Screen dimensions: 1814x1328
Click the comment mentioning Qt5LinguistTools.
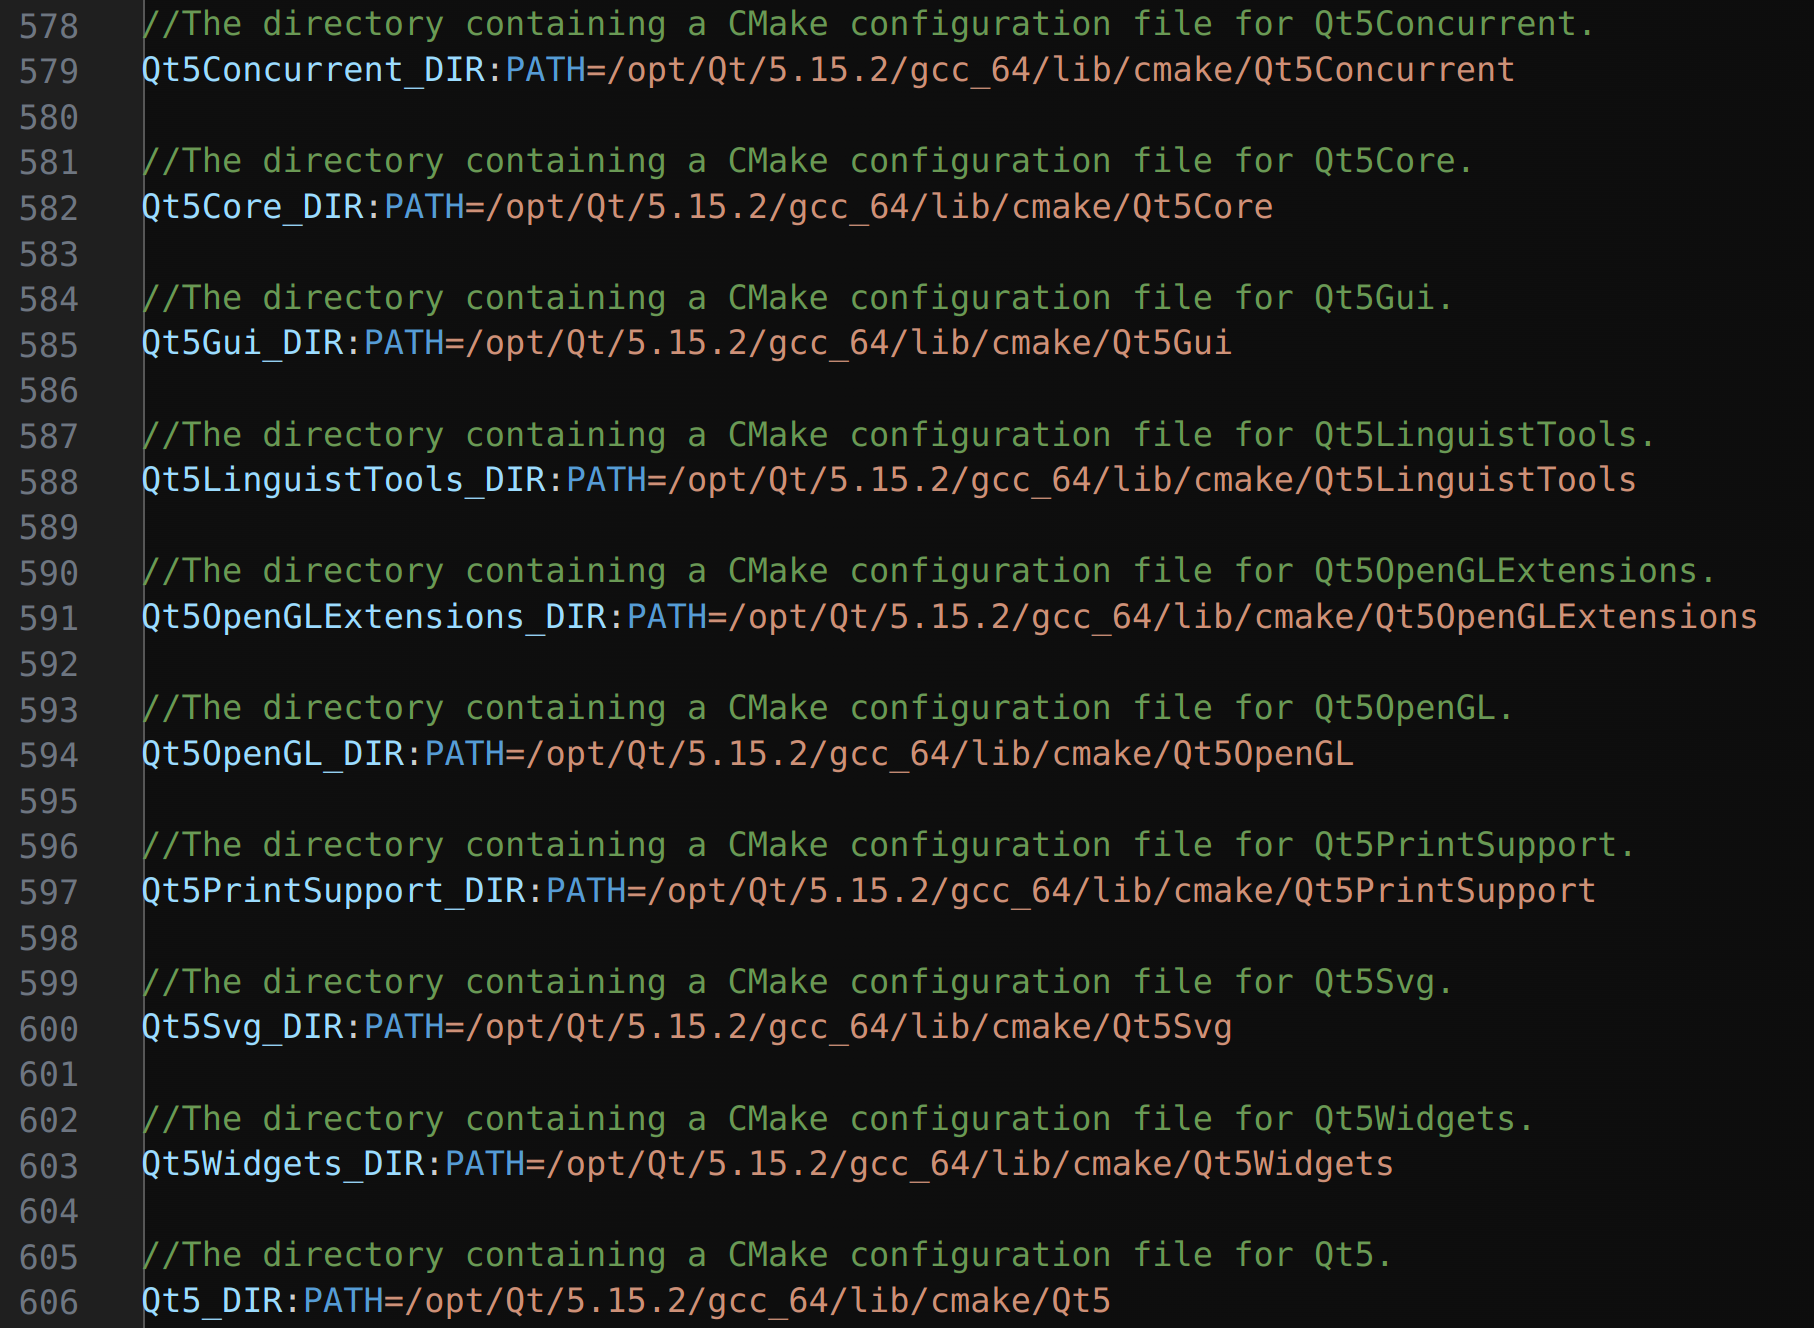click(898, 435)
